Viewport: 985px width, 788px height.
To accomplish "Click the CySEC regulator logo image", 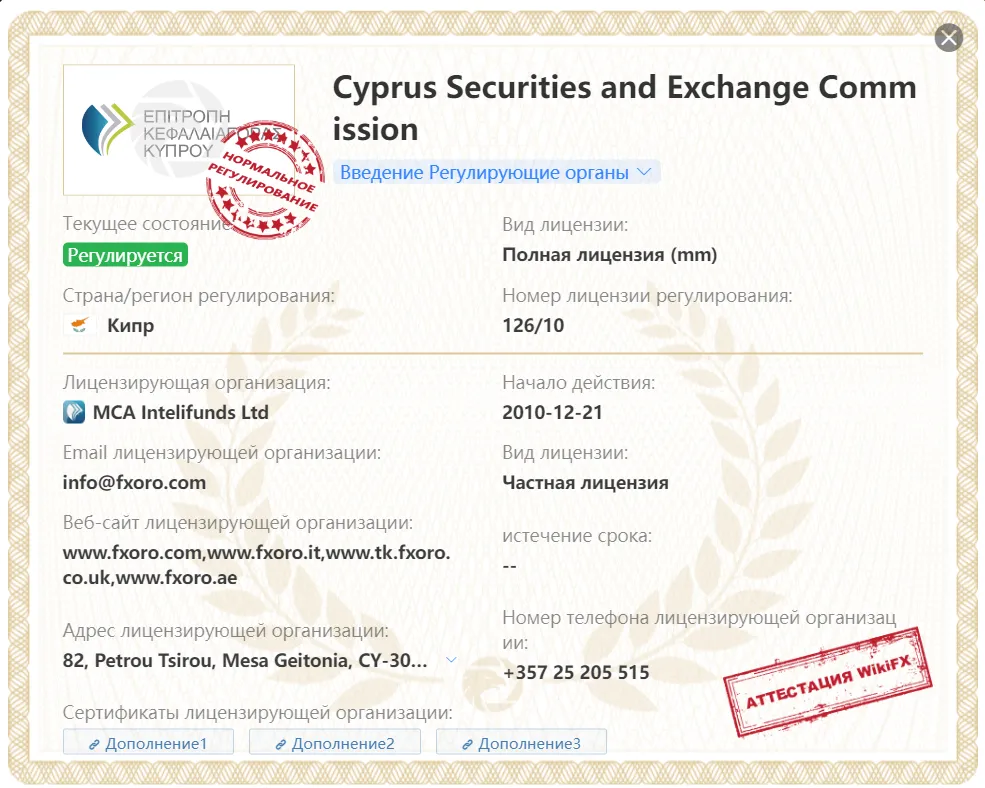I will (x=179, y=129).
